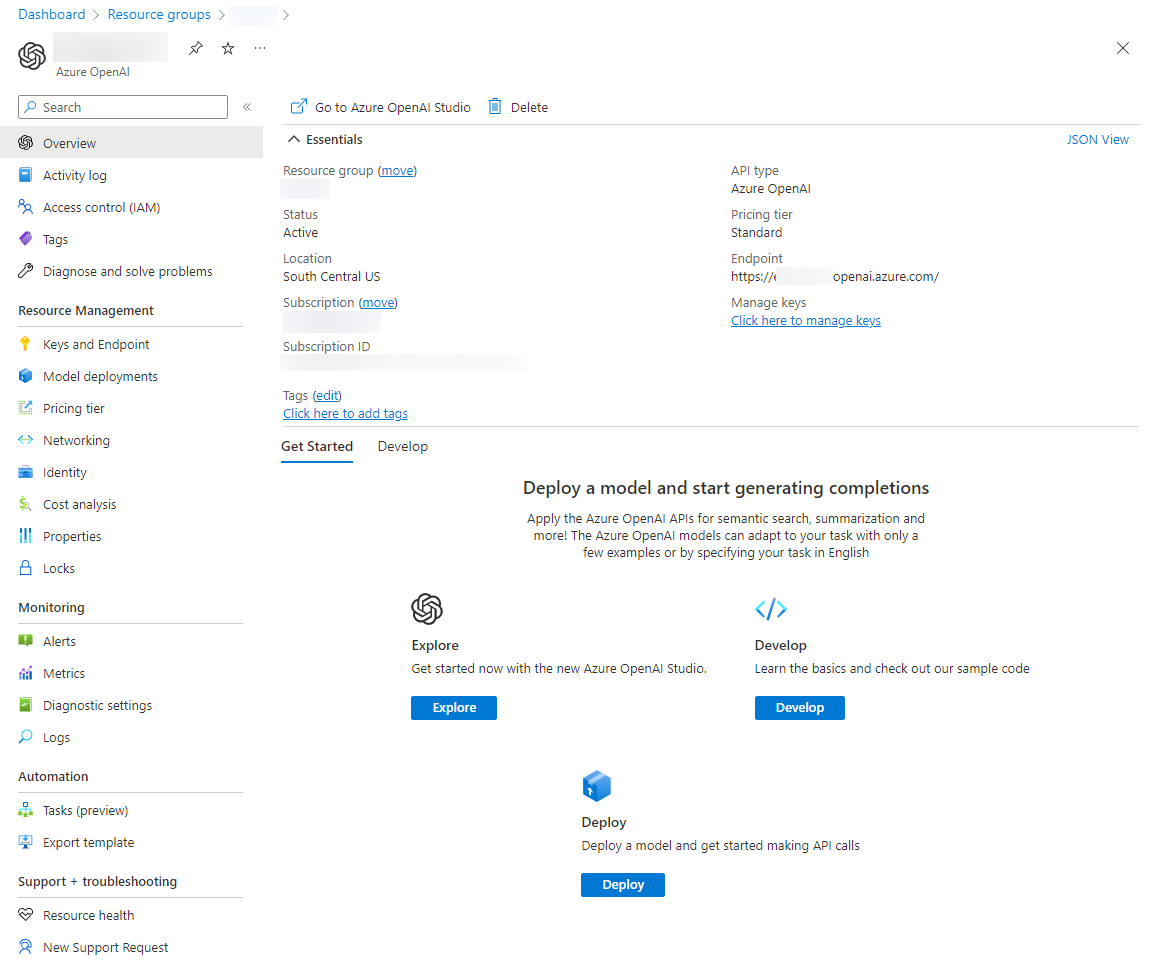Switch to the Develop tab
Image resolution: width=1151 pixels, height=972 pixels.
[402, 446]
